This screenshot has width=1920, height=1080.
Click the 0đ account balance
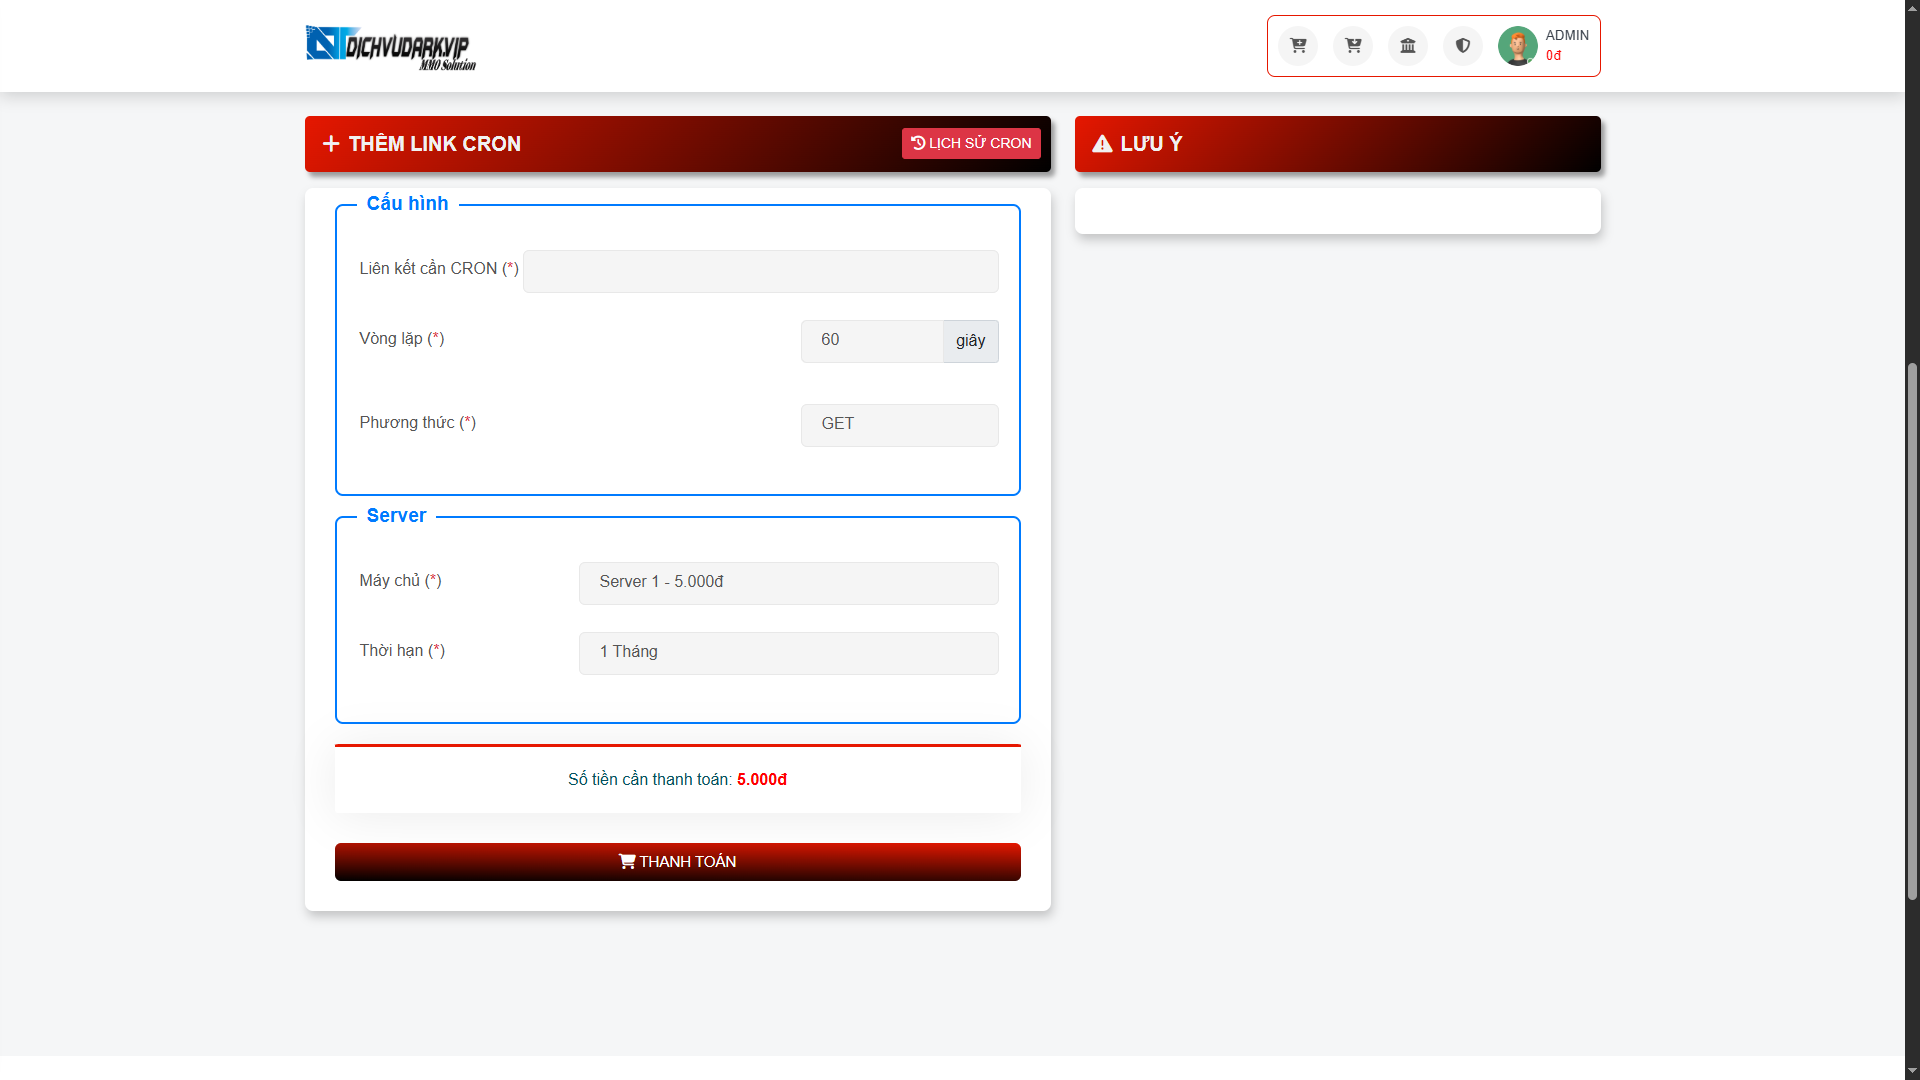click(x=1553, y=56)
